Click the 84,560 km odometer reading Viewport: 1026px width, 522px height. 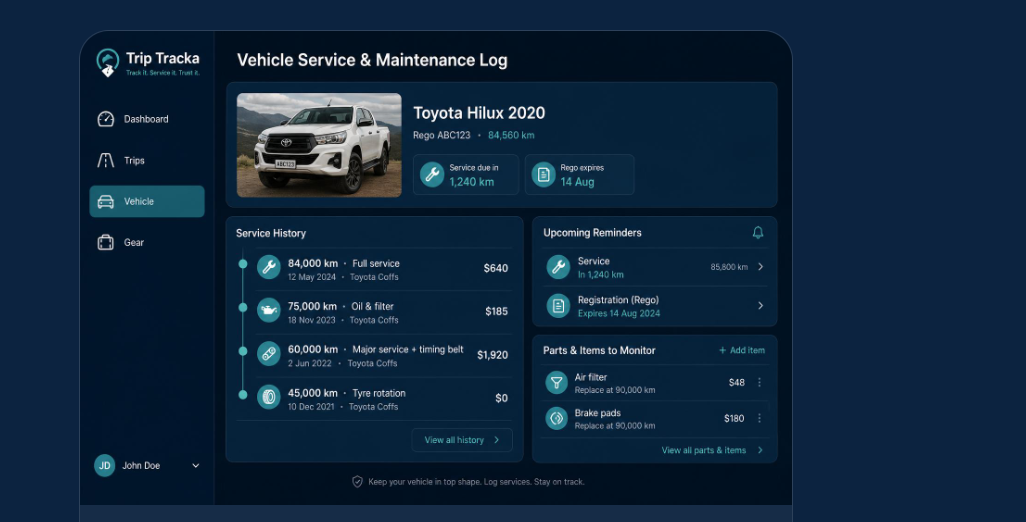coord(511,135)
